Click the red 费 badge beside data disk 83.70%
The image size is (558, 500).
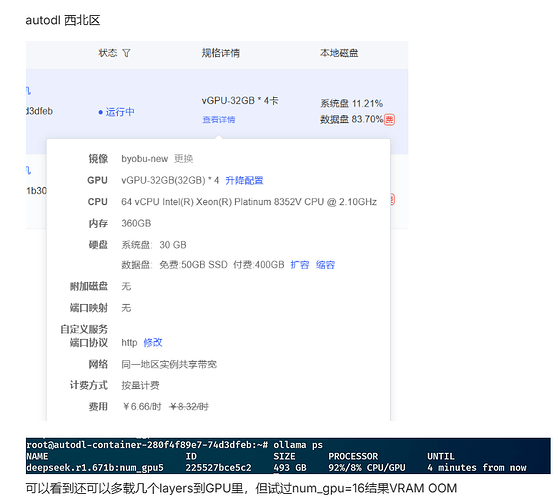pos(389,120)
